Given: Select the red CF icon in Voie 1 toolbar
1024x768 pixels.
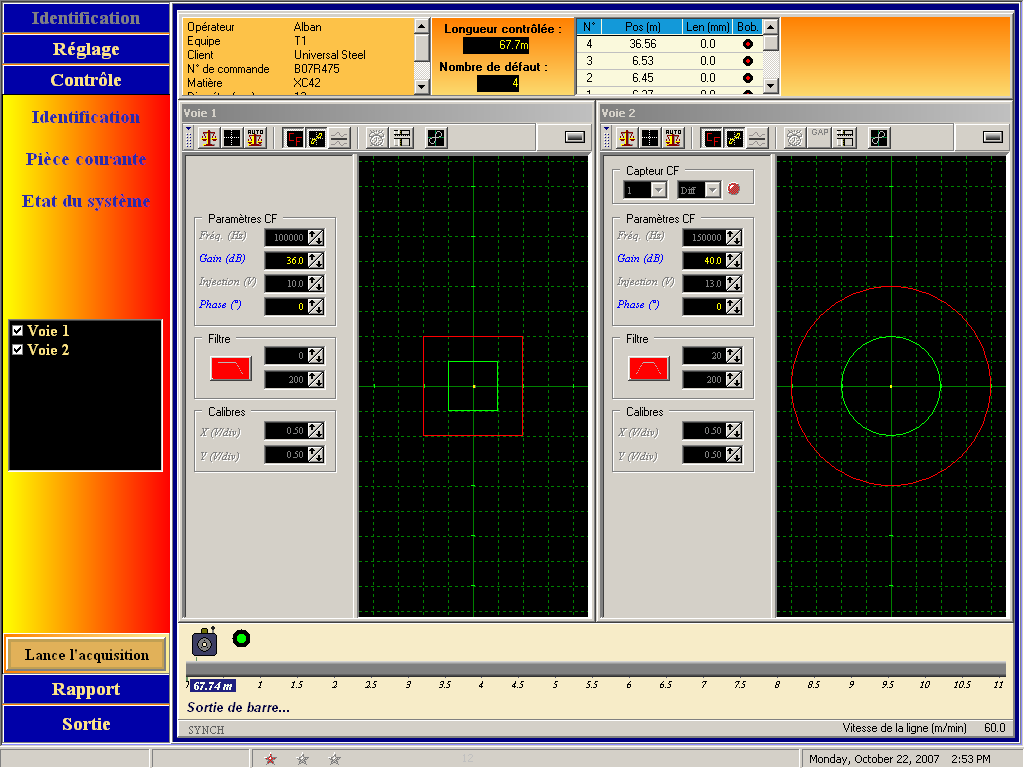Looking at the screenshot, I should (295, 138).
